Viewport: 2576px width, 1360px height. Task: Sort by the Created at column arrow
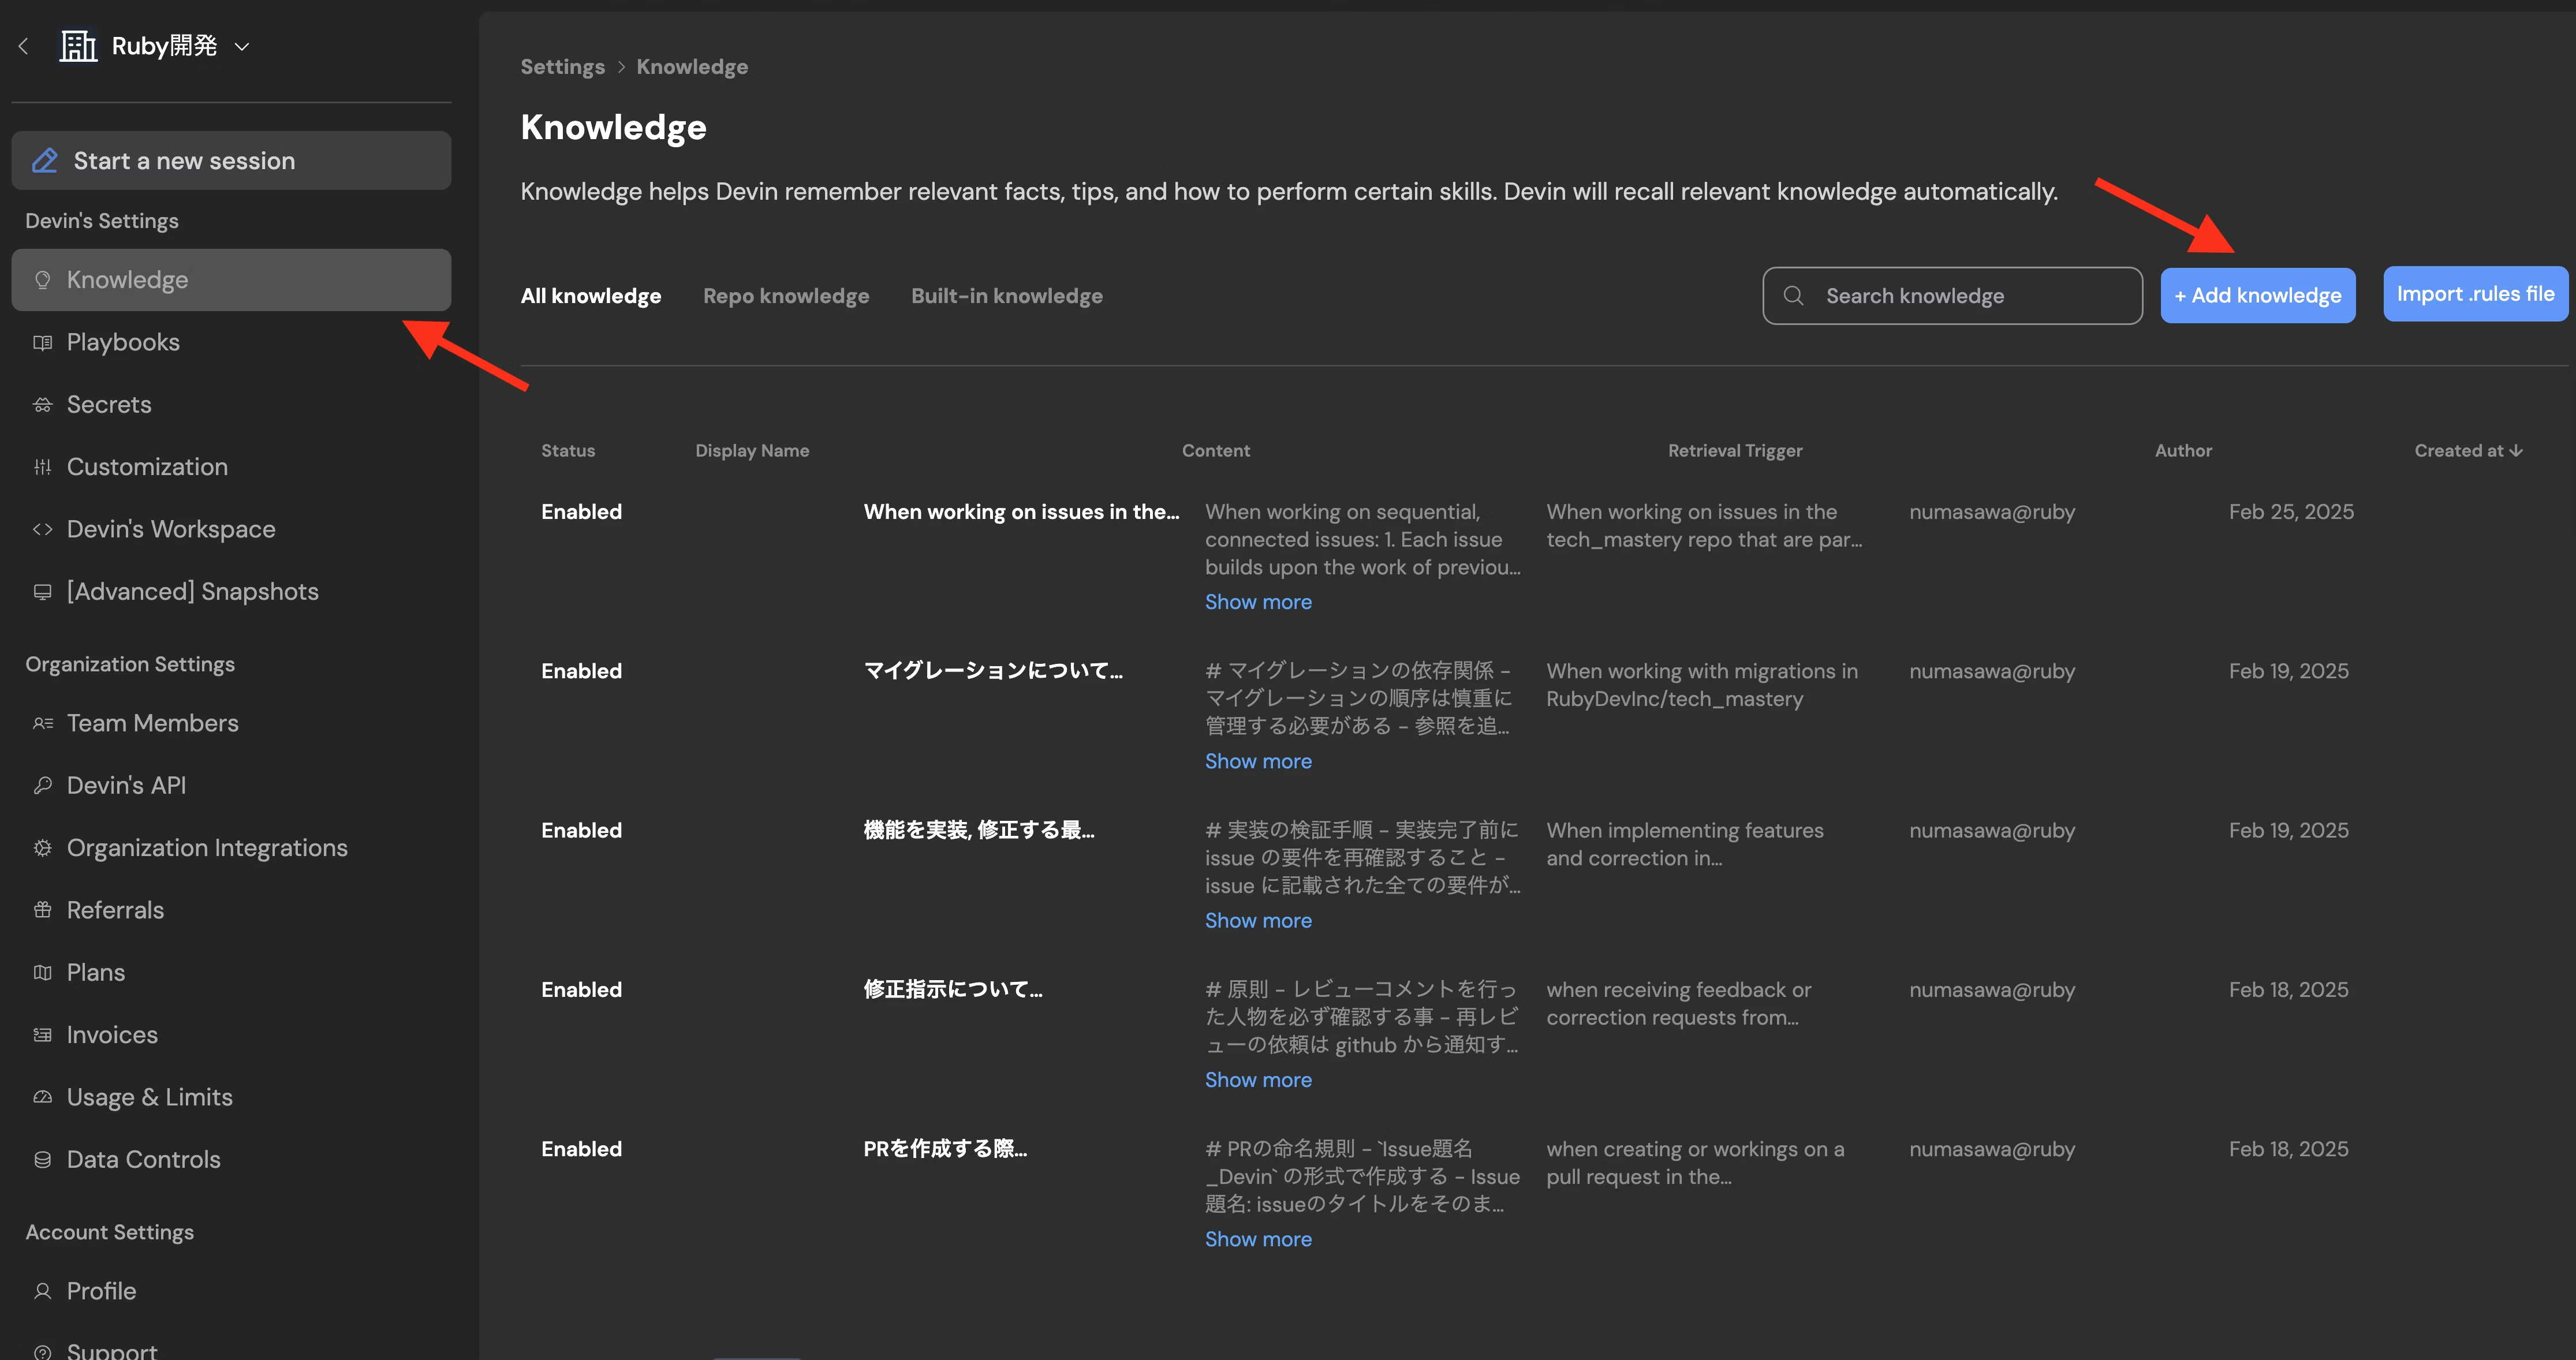coord(2516,451)
